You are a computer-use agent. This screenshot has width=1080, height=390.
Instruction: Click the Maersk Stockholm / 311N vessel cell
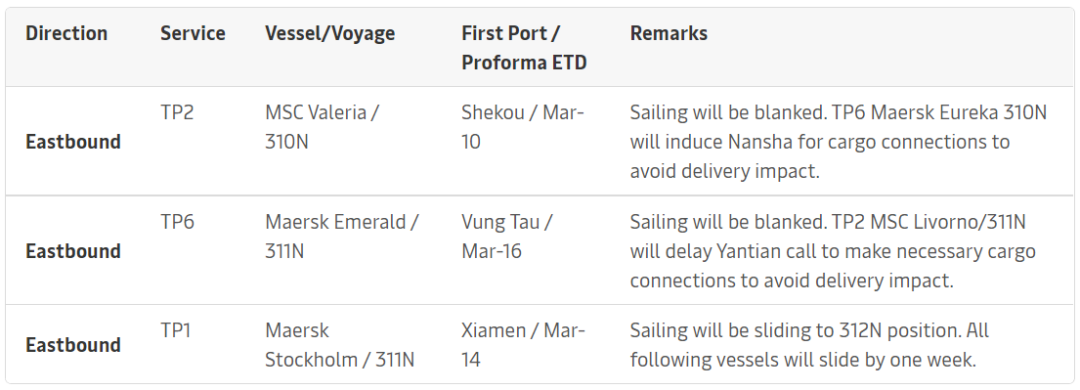[x=340, y=345]
